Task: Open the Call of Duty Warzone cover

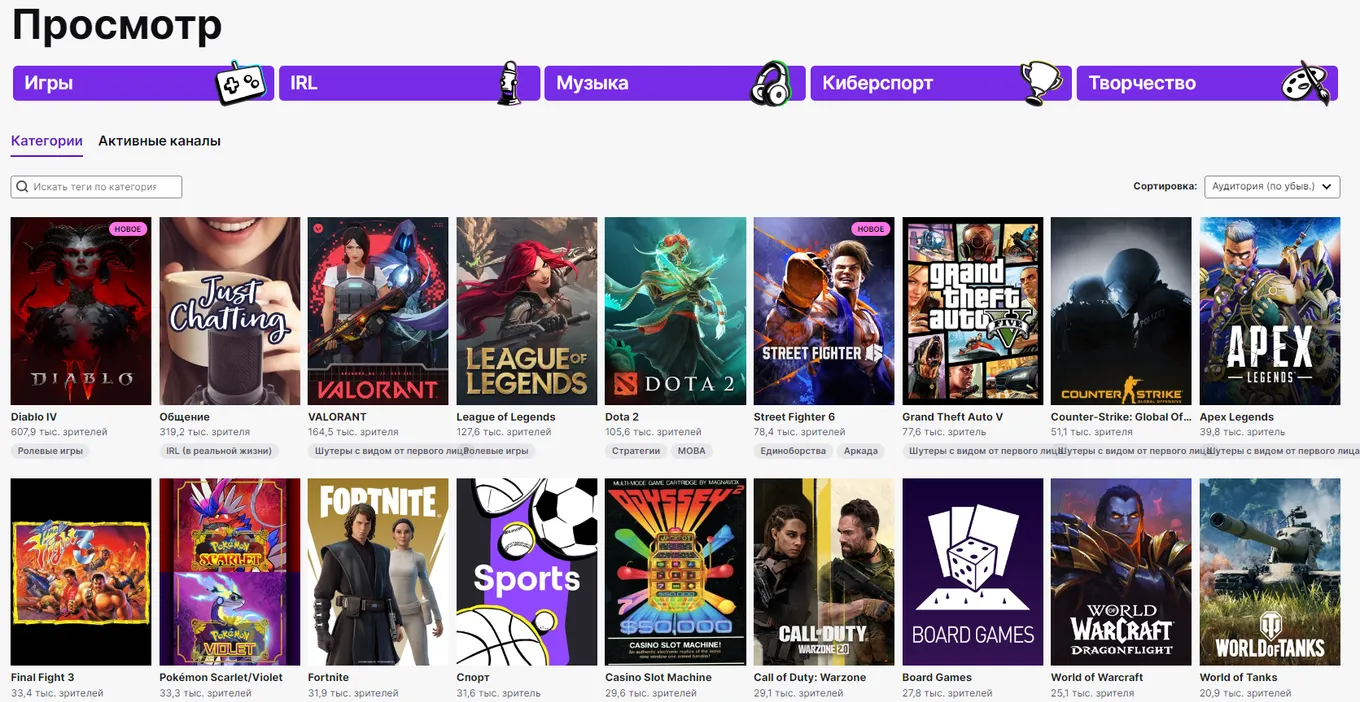Action: coord(824,572)
